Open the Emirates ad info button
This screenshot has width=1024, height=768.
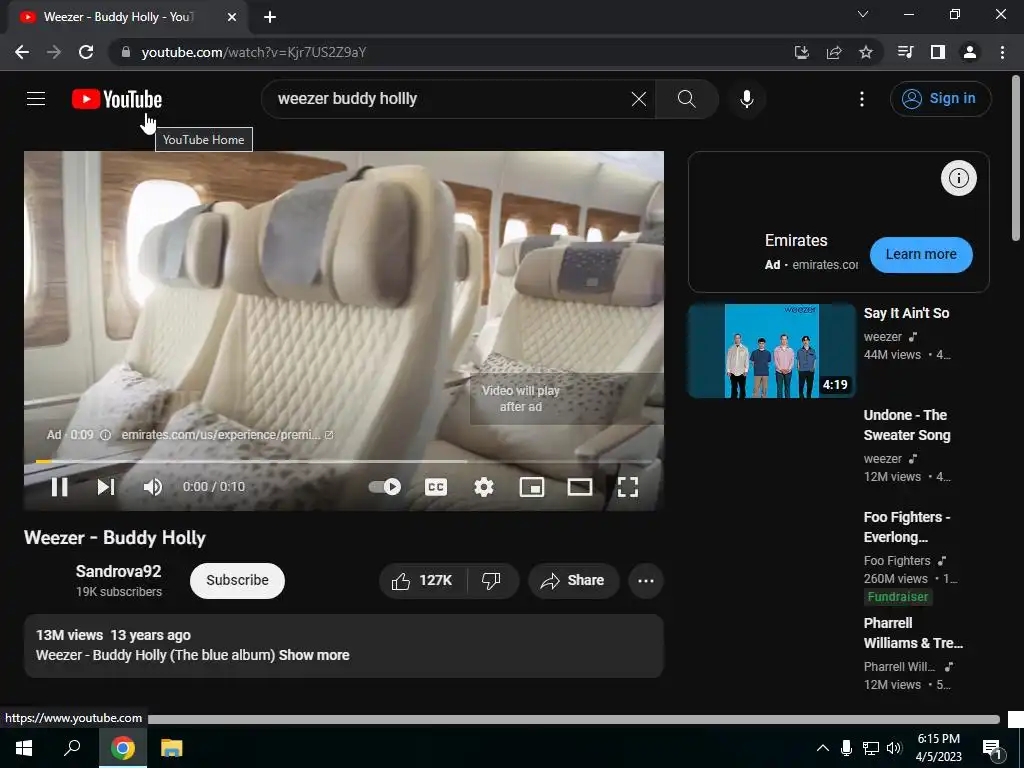(x=958, y=178)
